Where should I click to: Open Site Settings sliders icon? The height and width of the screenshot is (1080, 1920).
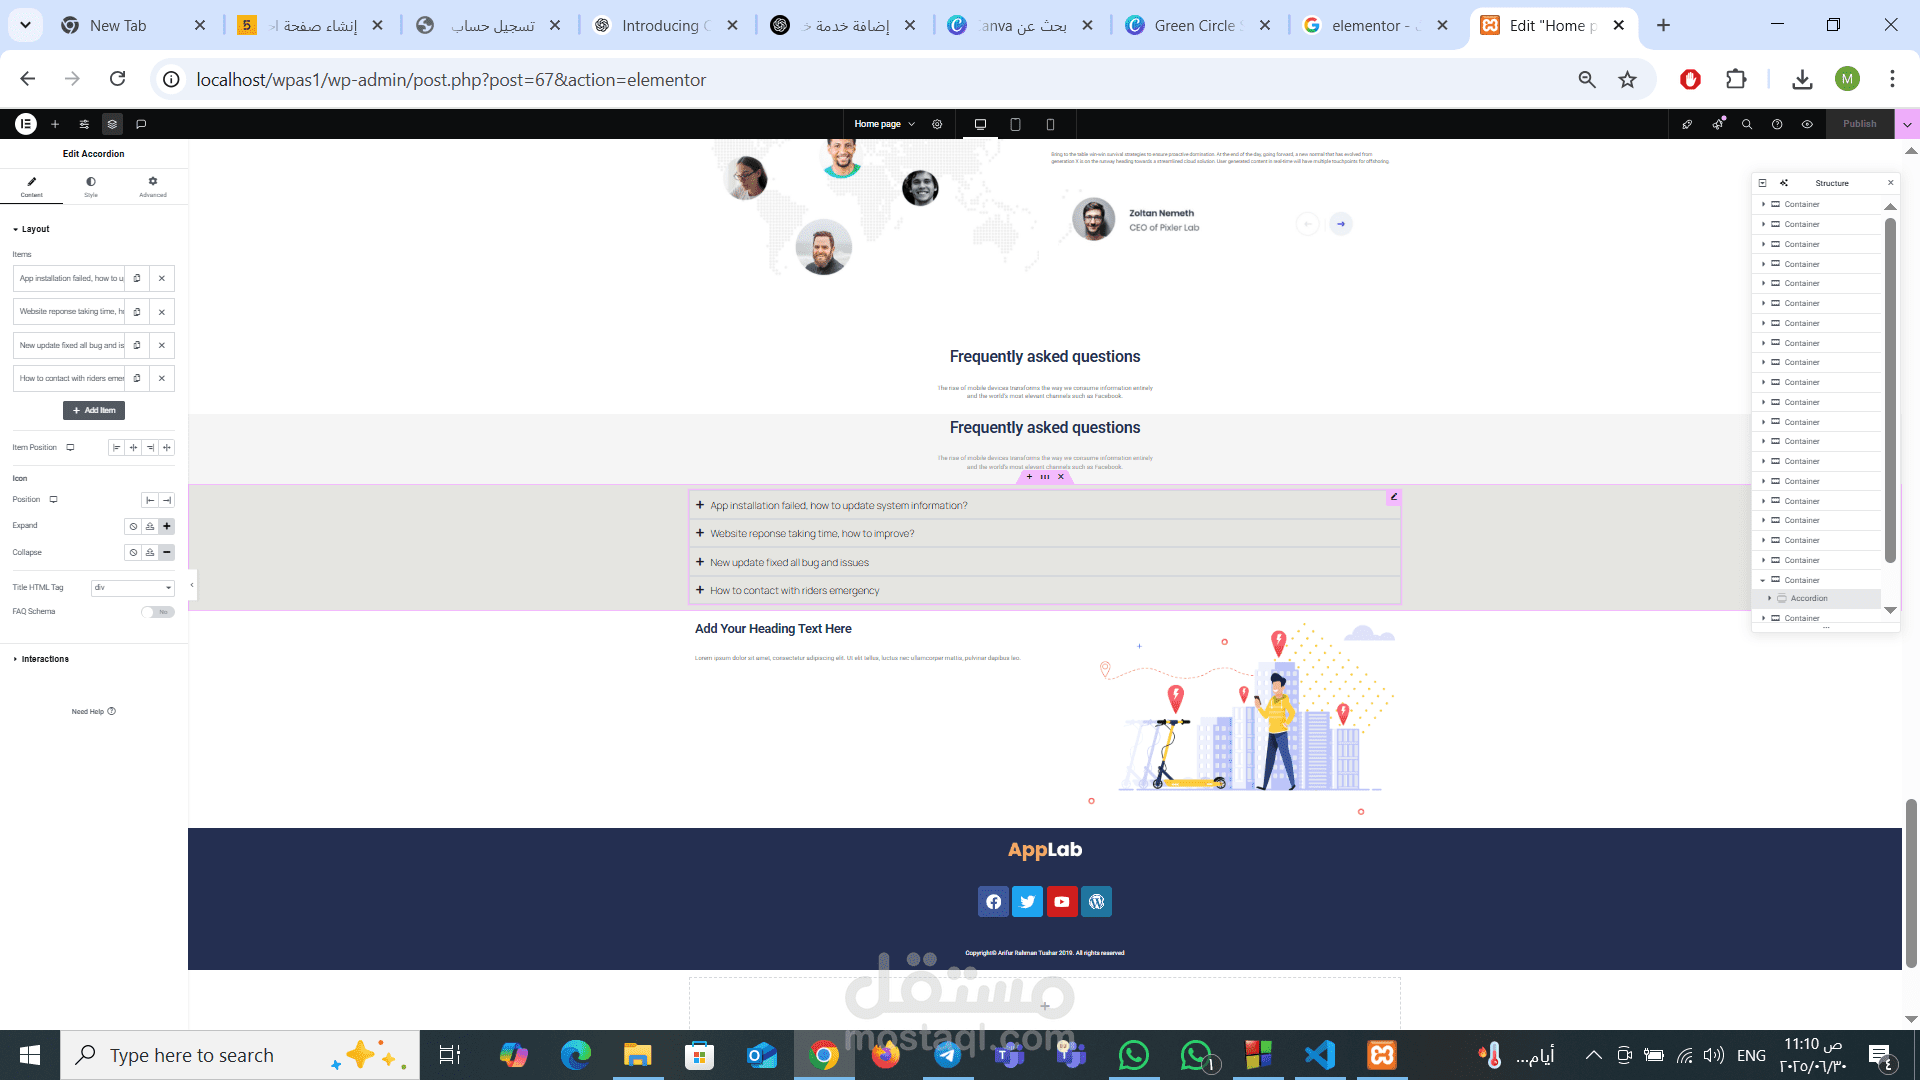coord(84,124)
